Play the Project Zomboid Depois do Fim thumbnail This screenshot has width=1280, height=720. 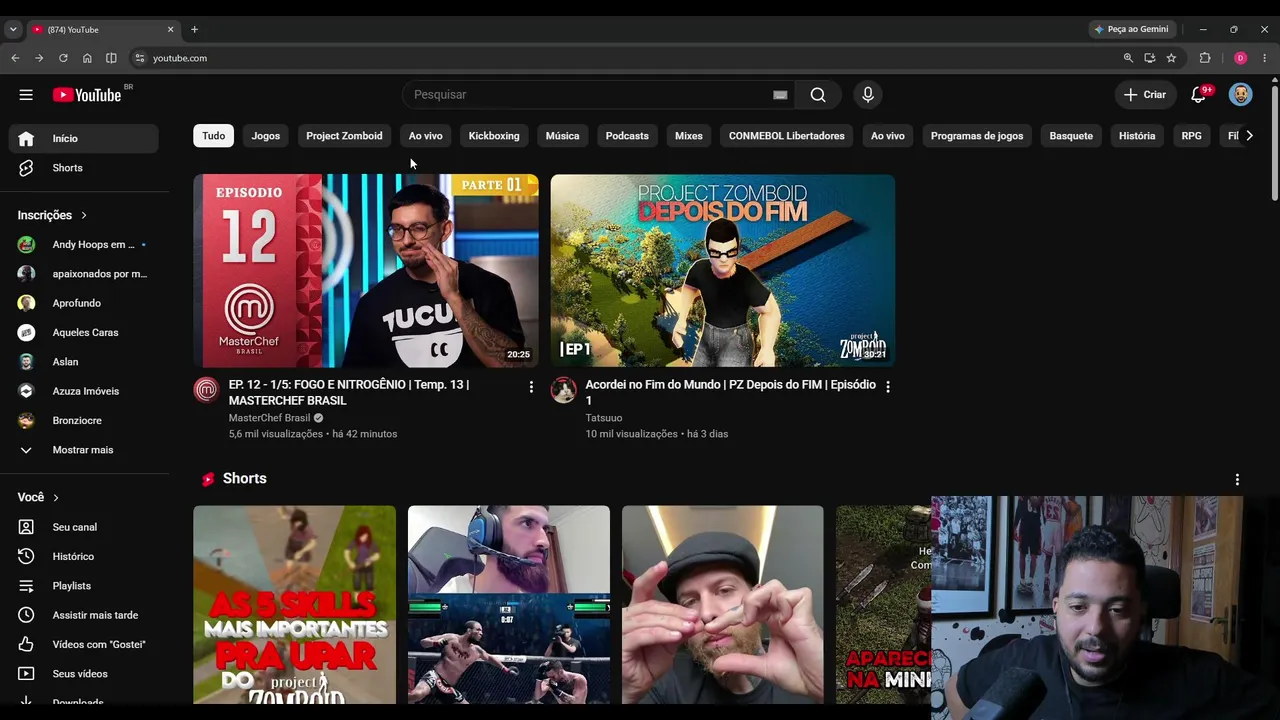point(723,271)
